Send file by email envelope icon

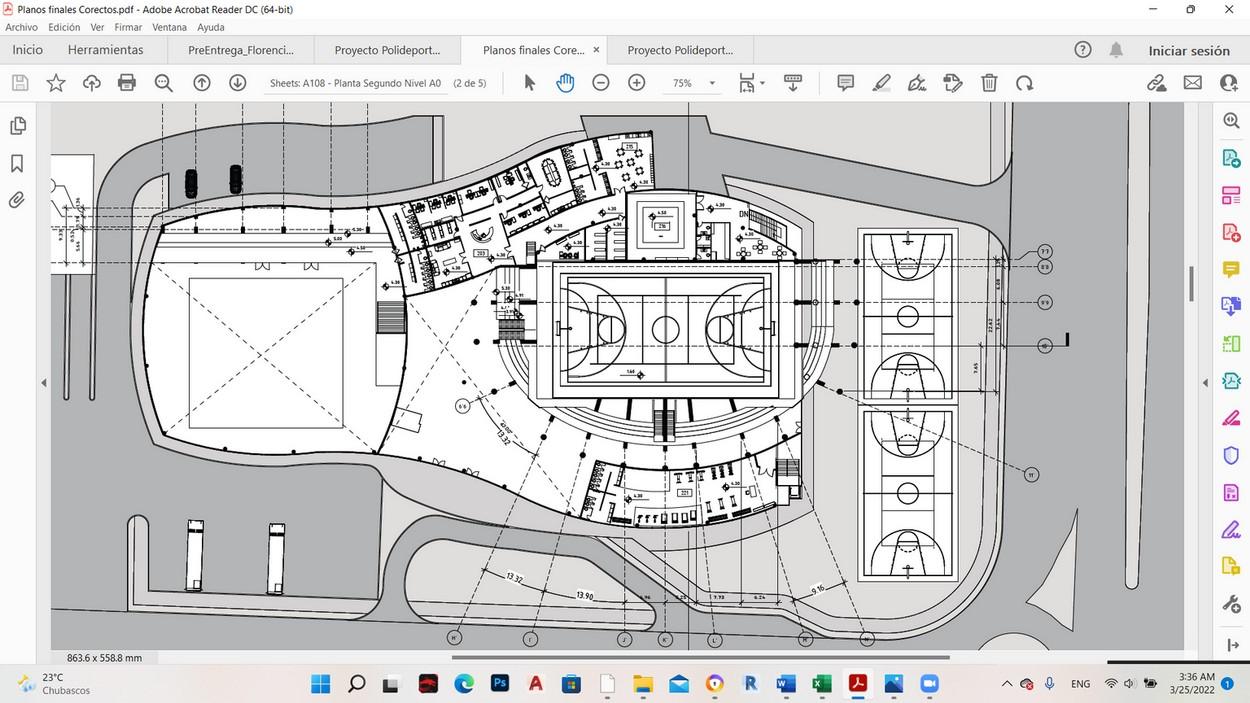click(1193, 83)
